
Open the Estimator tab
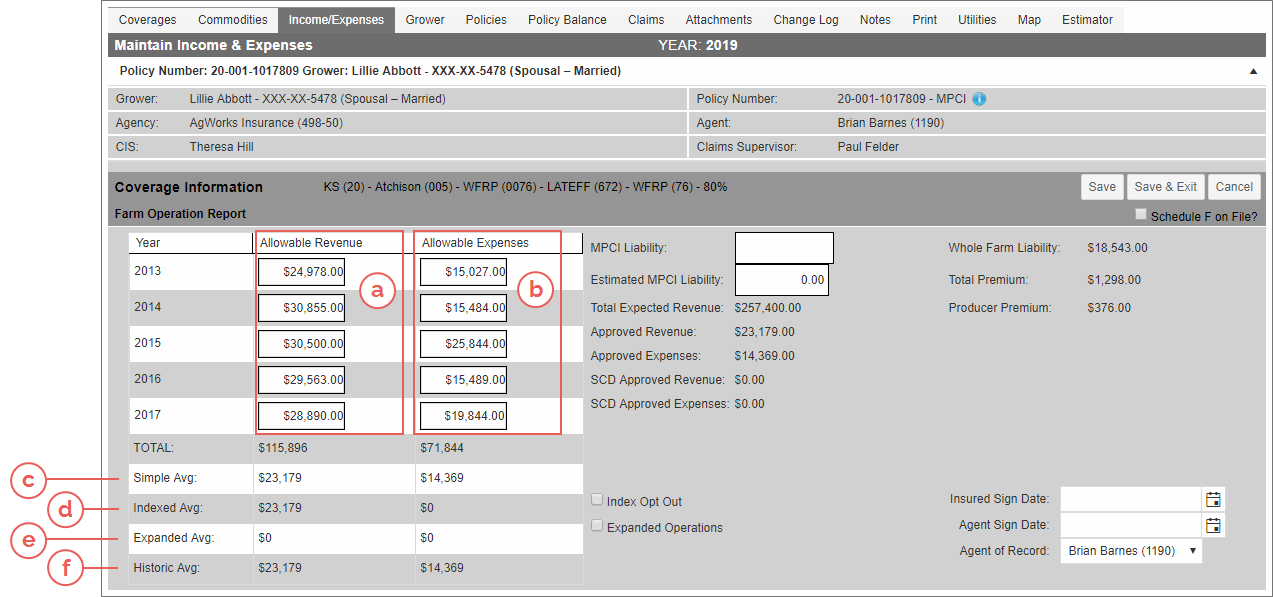pyautogui.click(x=1087, y=20)
